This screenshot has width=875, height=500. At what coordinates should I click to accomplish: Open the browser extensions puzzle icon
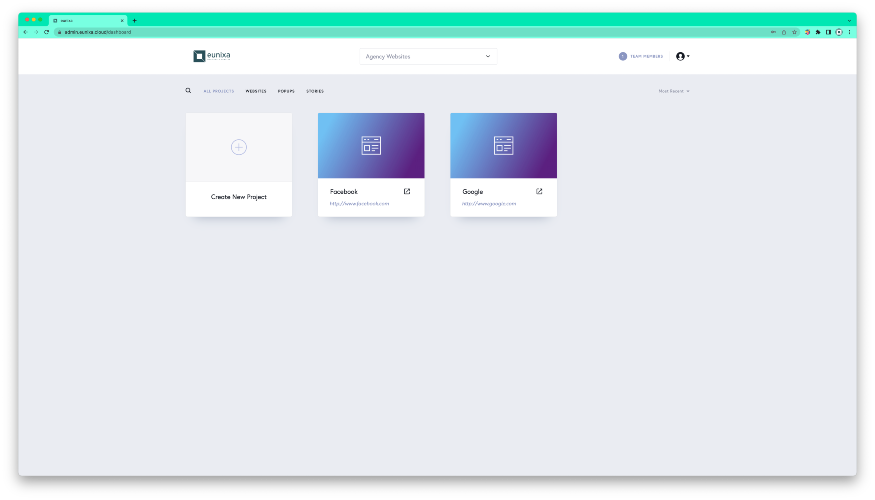click(818, 32)
